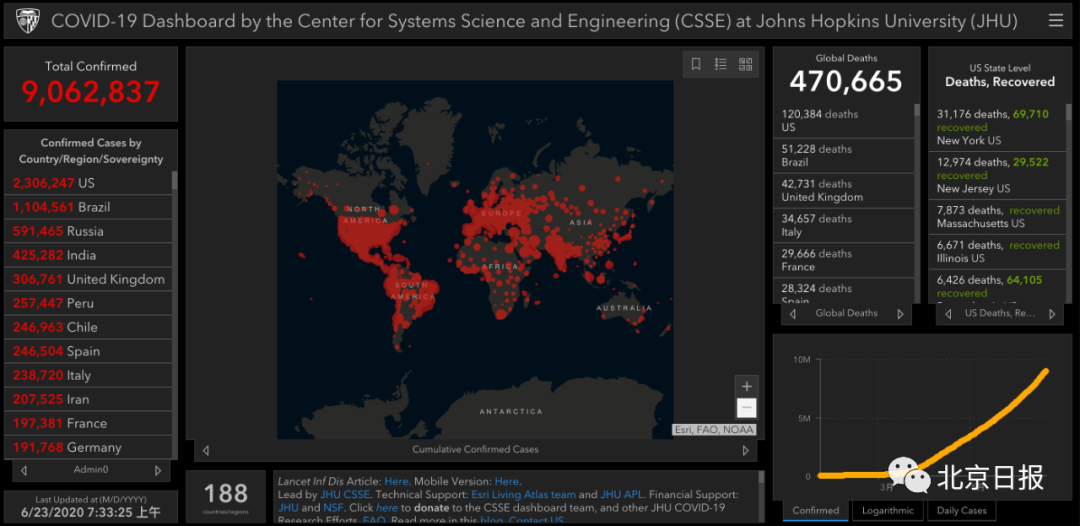Click the New York US deaths entry
The width and height of the screenshot is (1080, 526).
pos(997,127)
